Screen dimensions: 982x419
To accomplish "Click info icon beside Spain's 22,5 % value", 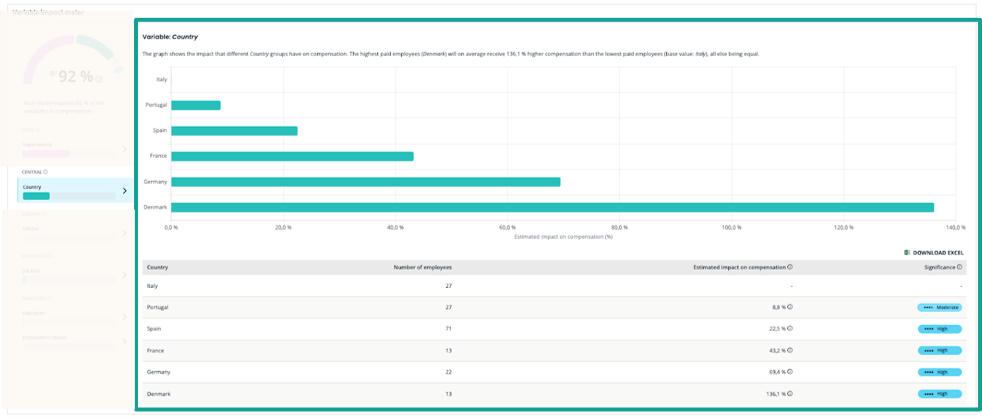I will [x=790, y=328].
